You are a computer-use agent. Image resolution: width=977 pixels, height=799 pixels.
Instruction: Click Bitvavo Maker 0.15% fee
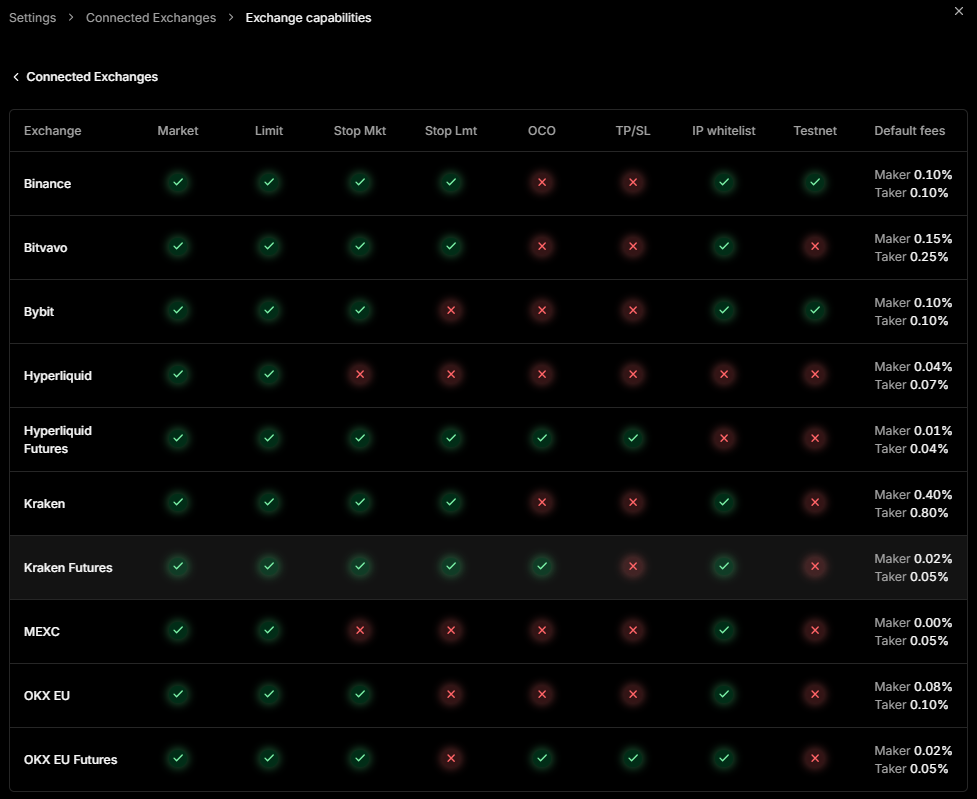(913, 239)
